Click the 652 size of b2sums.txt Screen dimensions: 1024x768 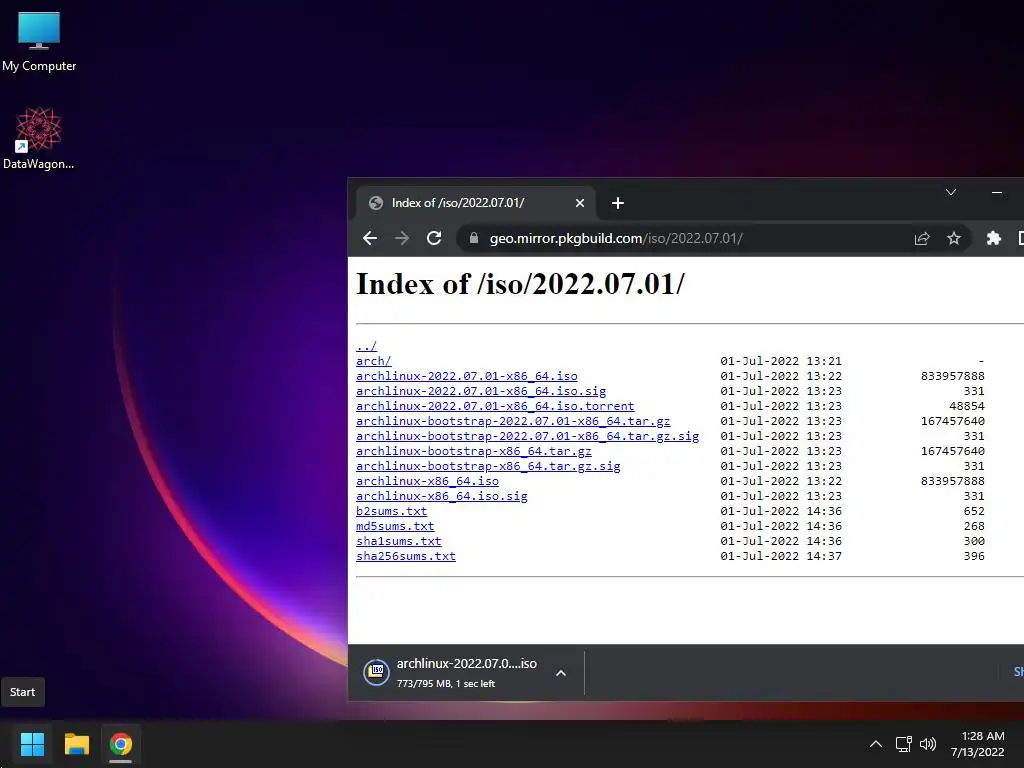coord(974,511)
